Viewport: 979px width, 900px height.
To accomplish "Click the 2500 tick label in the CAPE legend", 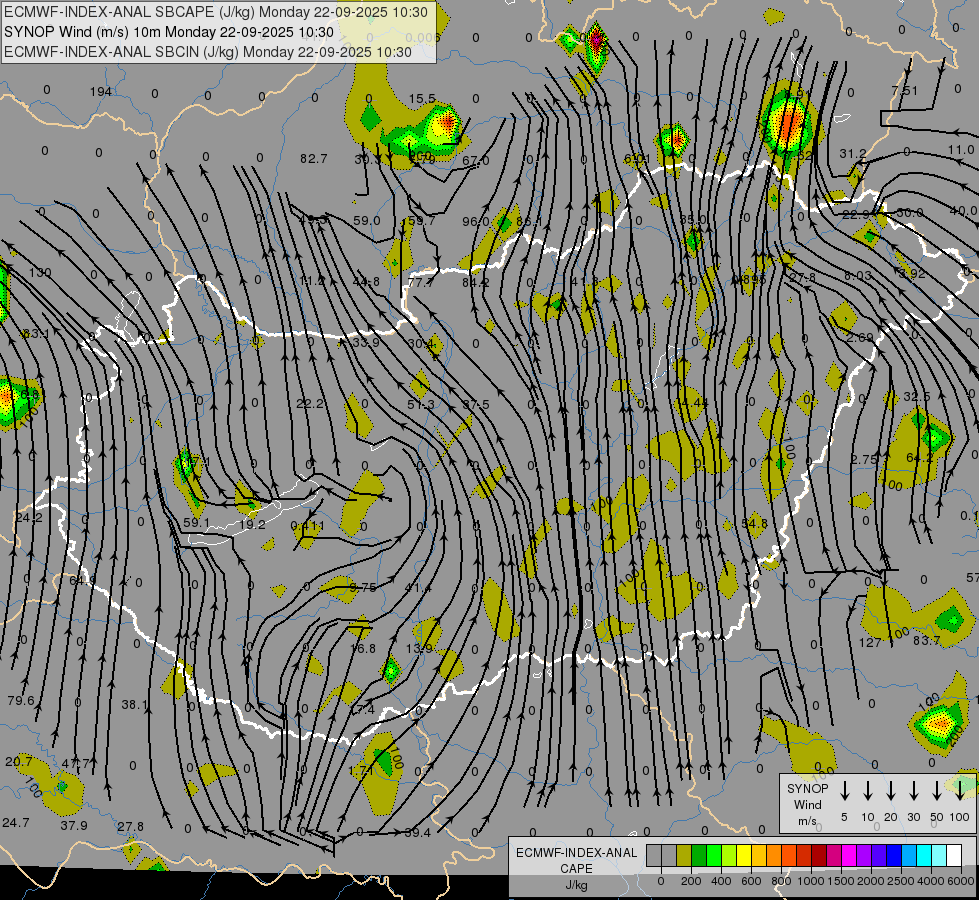I will pos(901,881).
